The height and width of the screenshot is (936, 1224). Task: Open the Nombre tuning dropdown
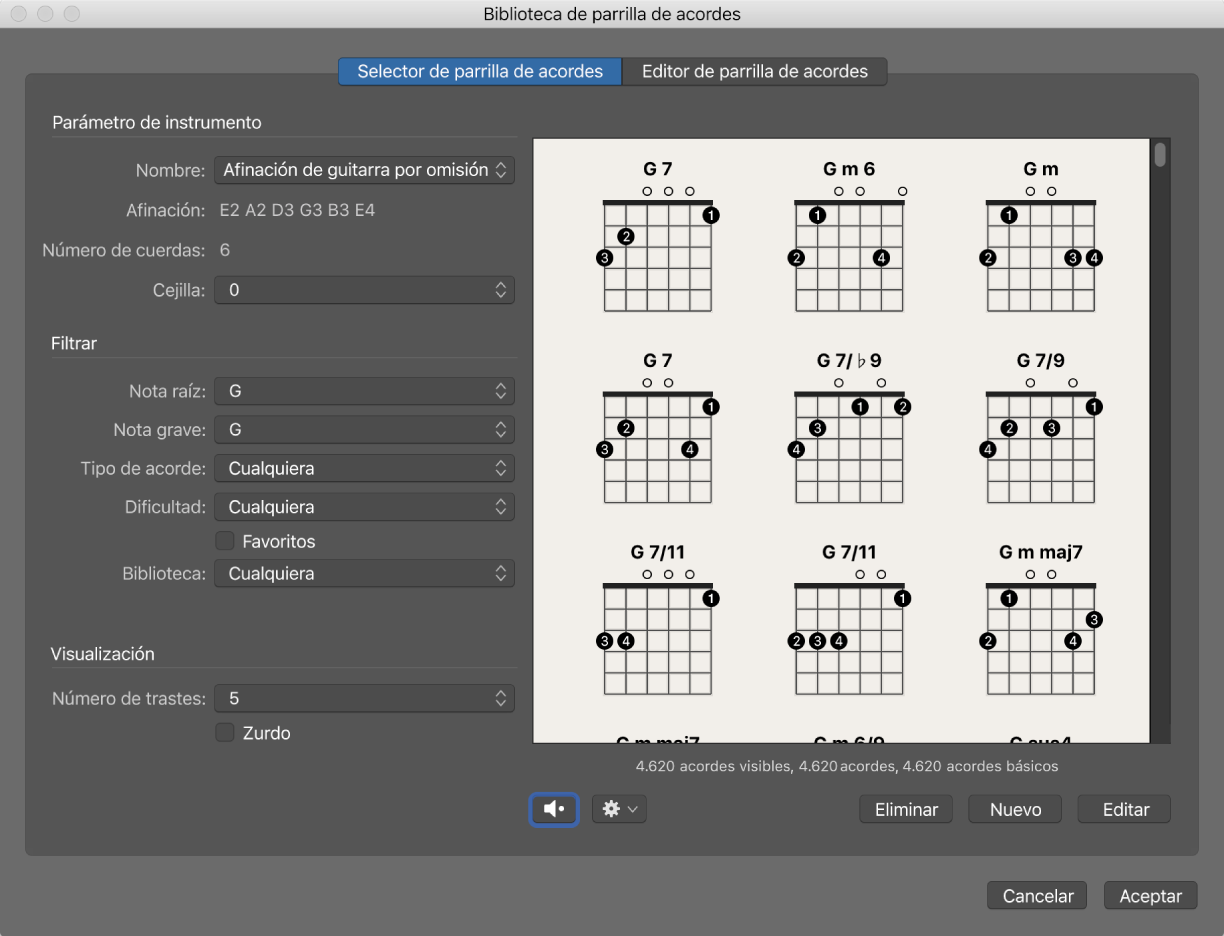365,170
